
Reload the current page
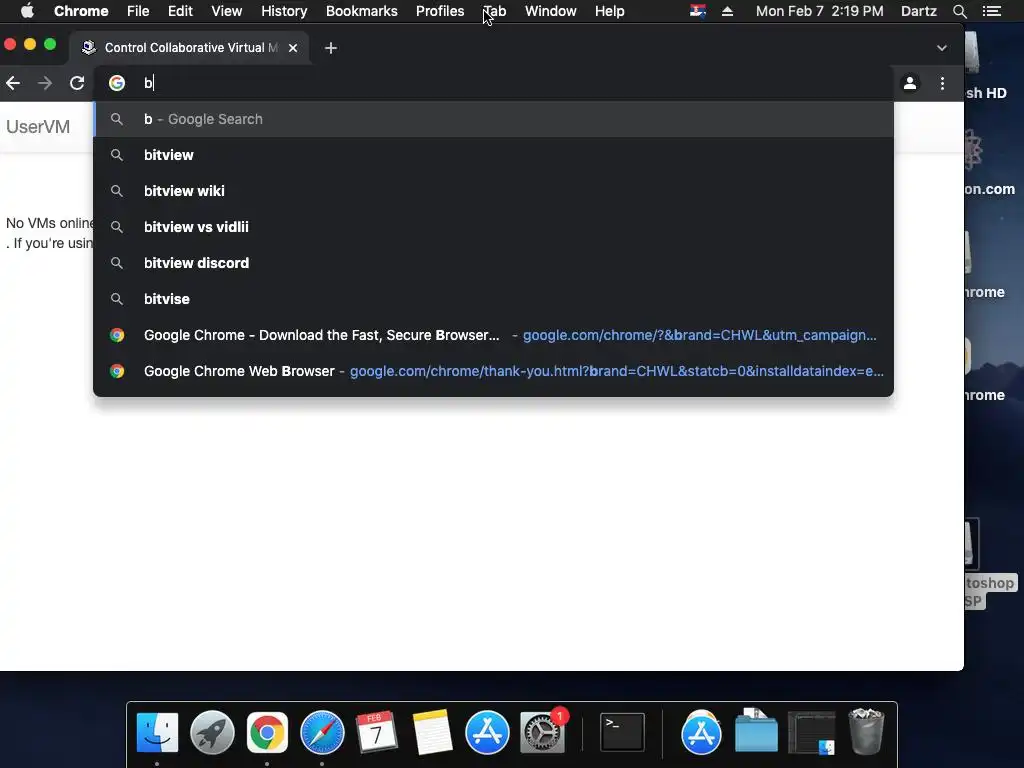(x=77, y=83)
